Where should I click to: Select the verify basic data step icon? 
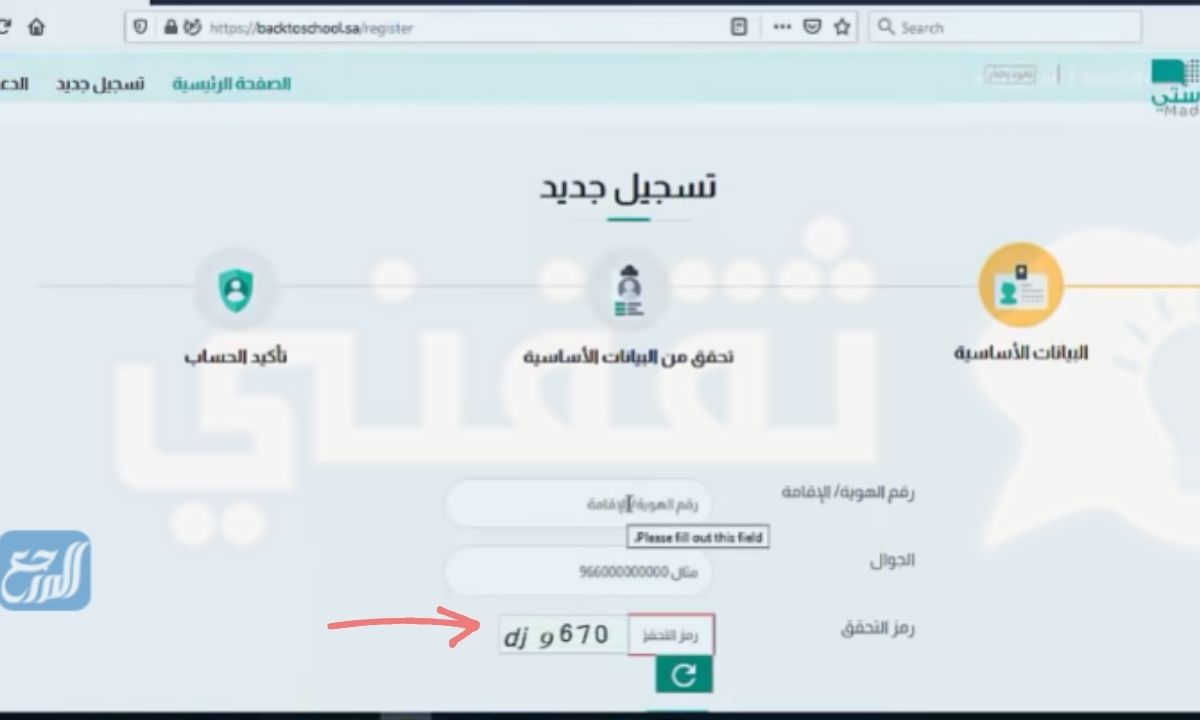click(629, 288)
